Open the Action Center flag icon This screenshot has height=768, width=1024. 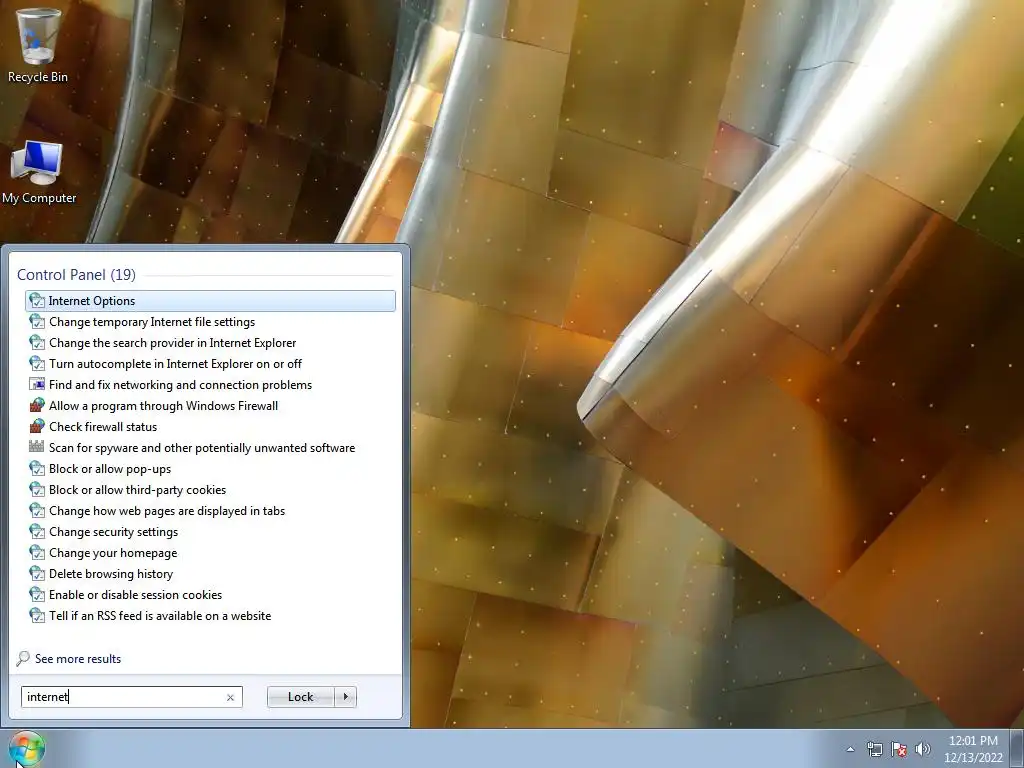tap(899, 749)
